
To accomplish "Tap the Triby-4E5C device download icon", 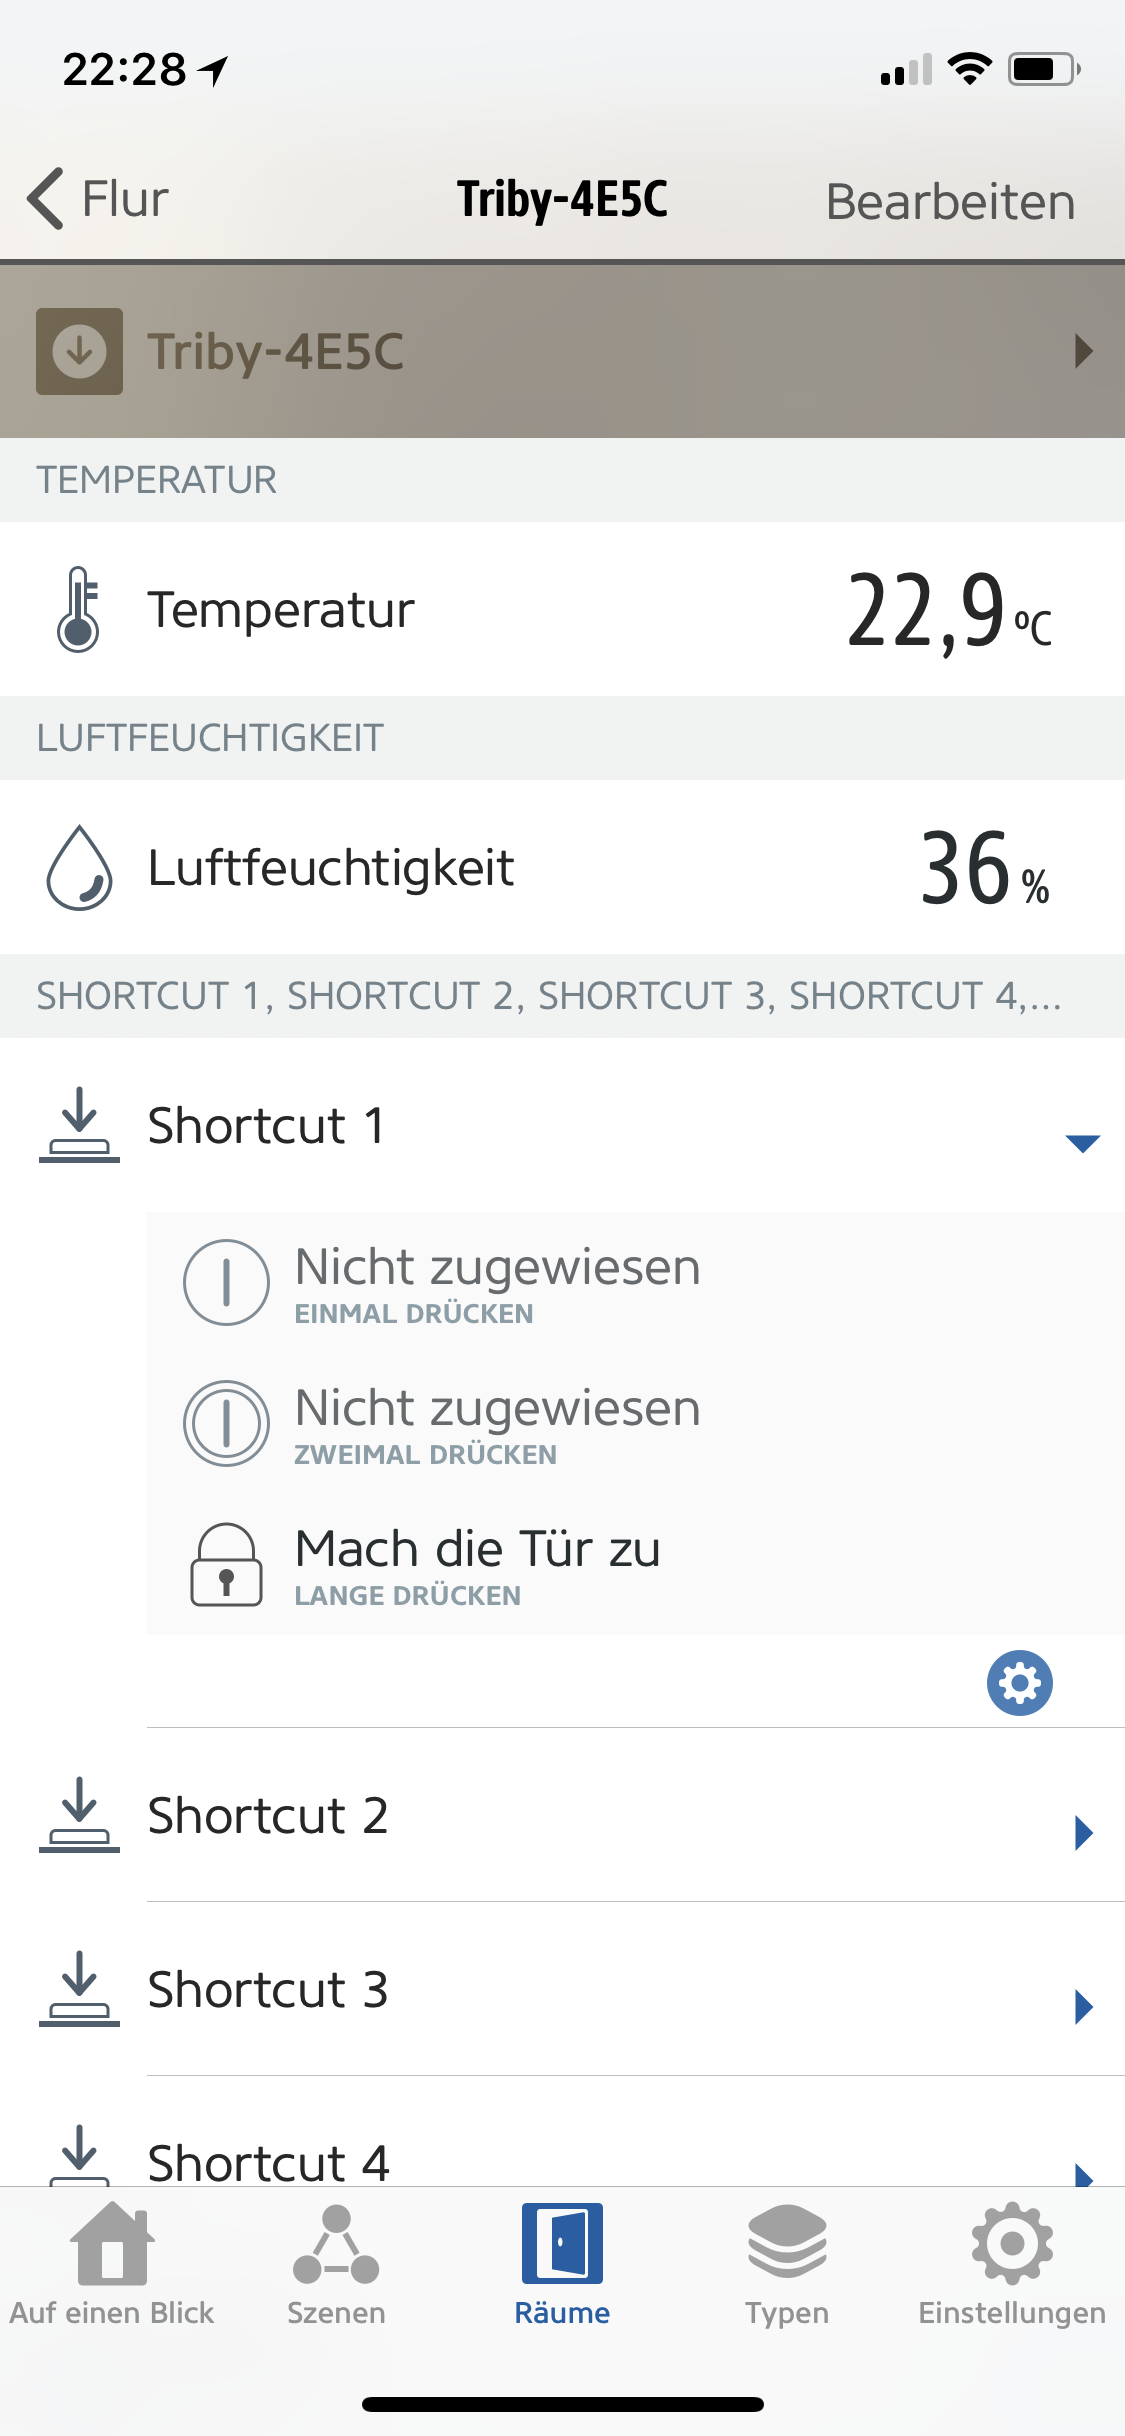I will coord(80,351).
